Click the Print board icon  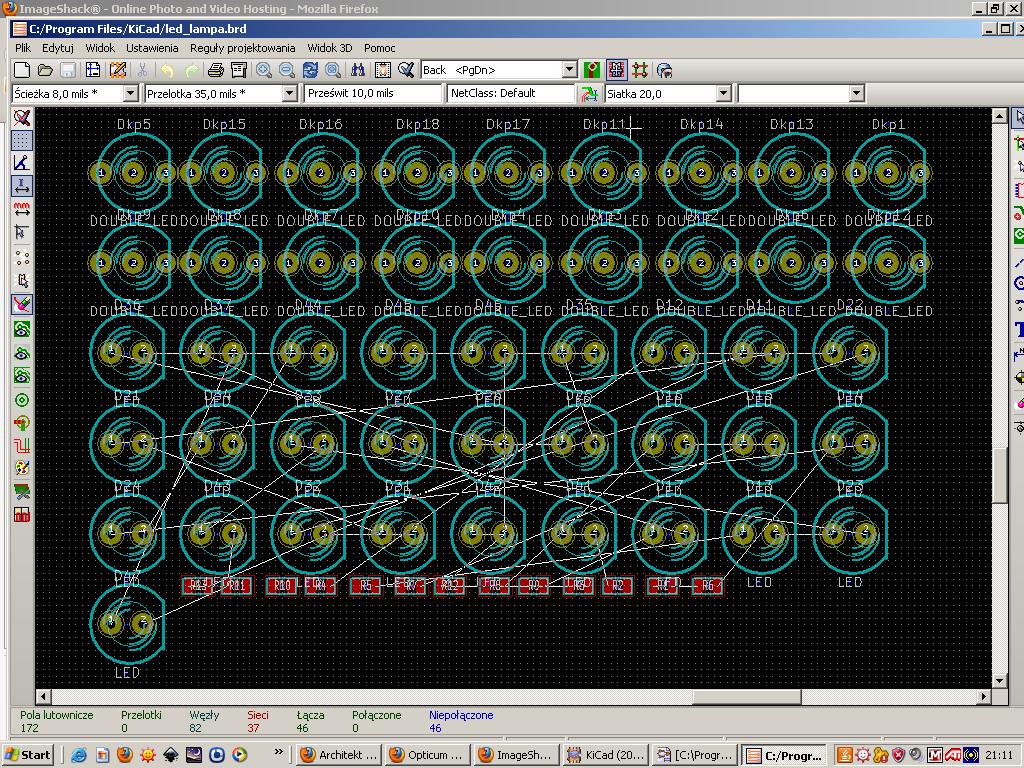click(x=215, y=70)
